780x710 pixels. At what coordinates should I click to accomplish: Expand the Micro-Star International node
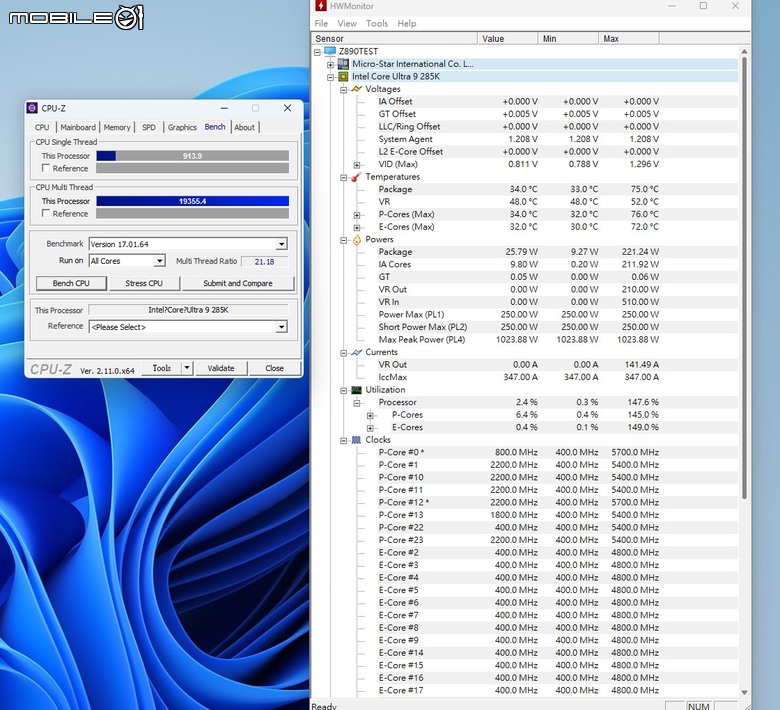tap(330, 64)
